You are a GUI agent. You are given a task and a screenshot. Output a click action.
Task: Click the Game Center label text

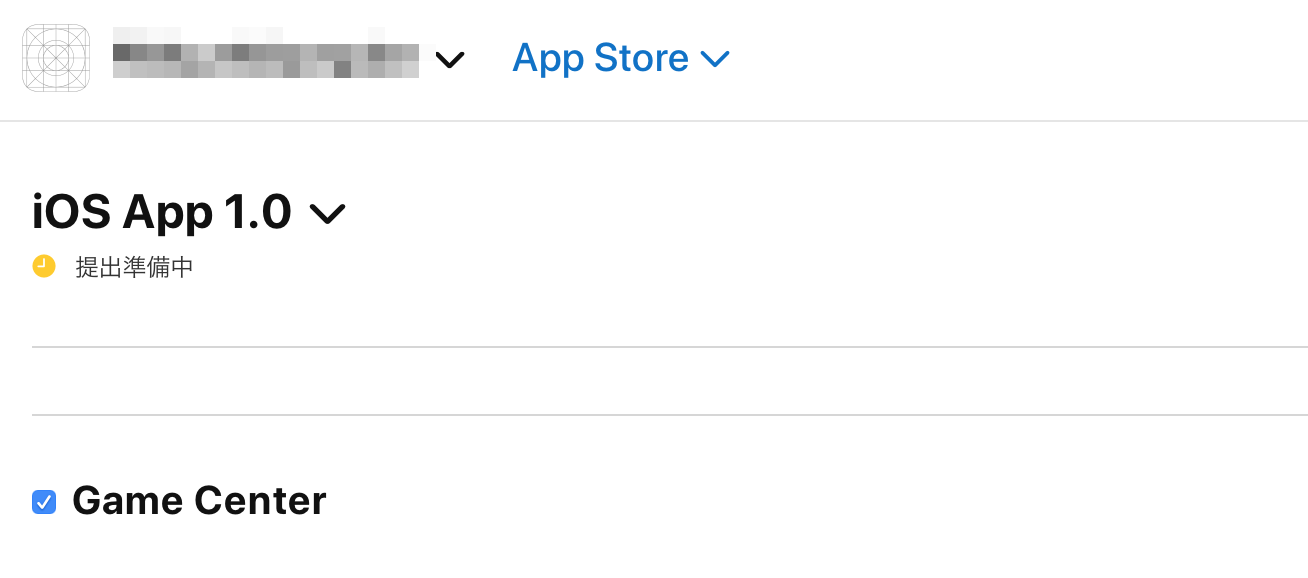click(197, 500)
